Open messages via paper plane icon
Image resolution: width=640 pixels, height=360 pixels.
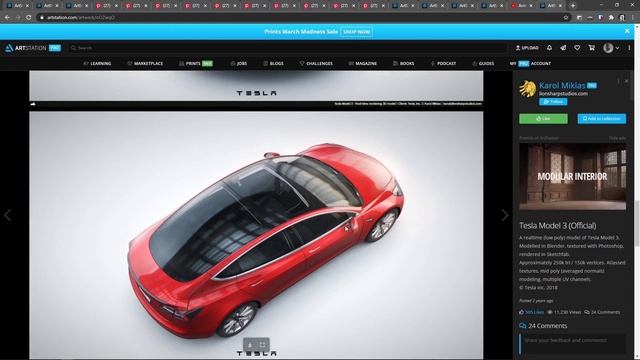(x=563, y=48)
